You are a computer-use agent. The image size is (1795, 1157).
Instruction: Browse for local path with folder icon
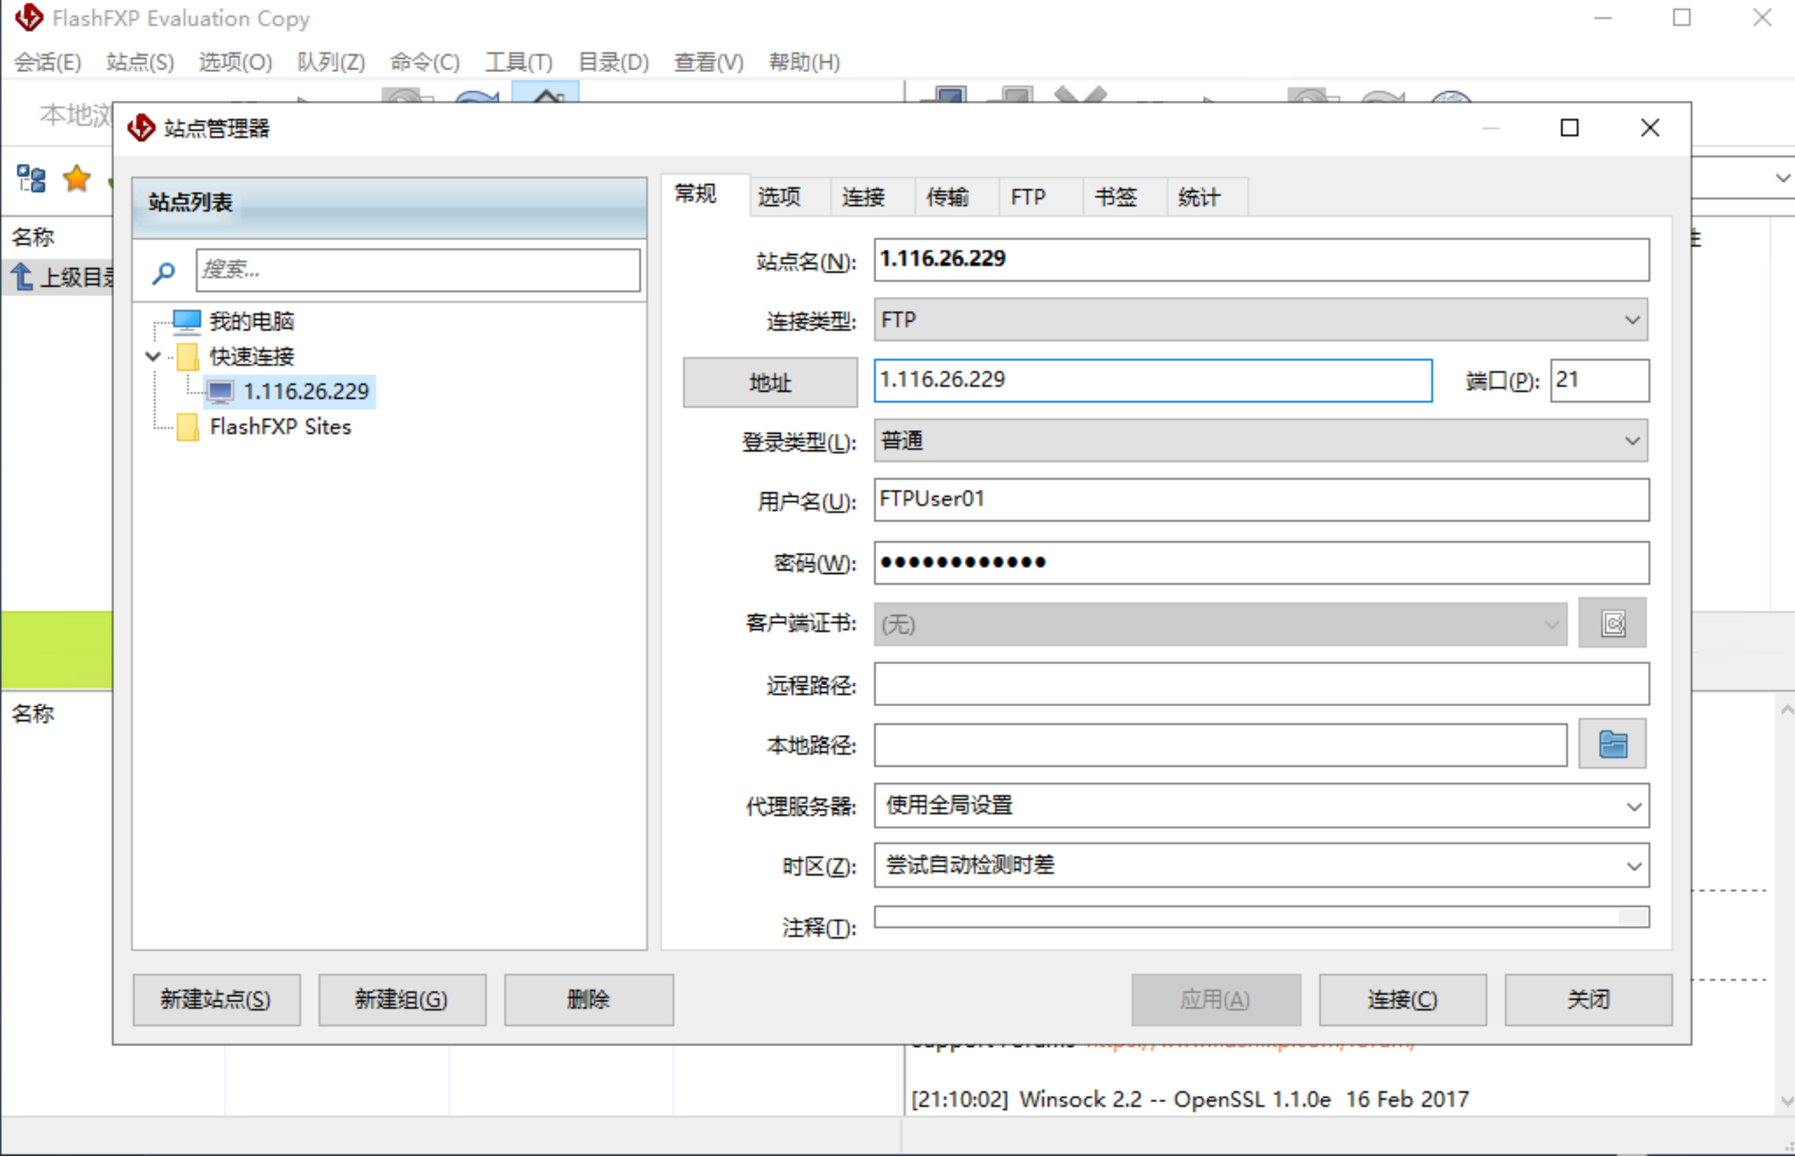[x=1612, y=744]
